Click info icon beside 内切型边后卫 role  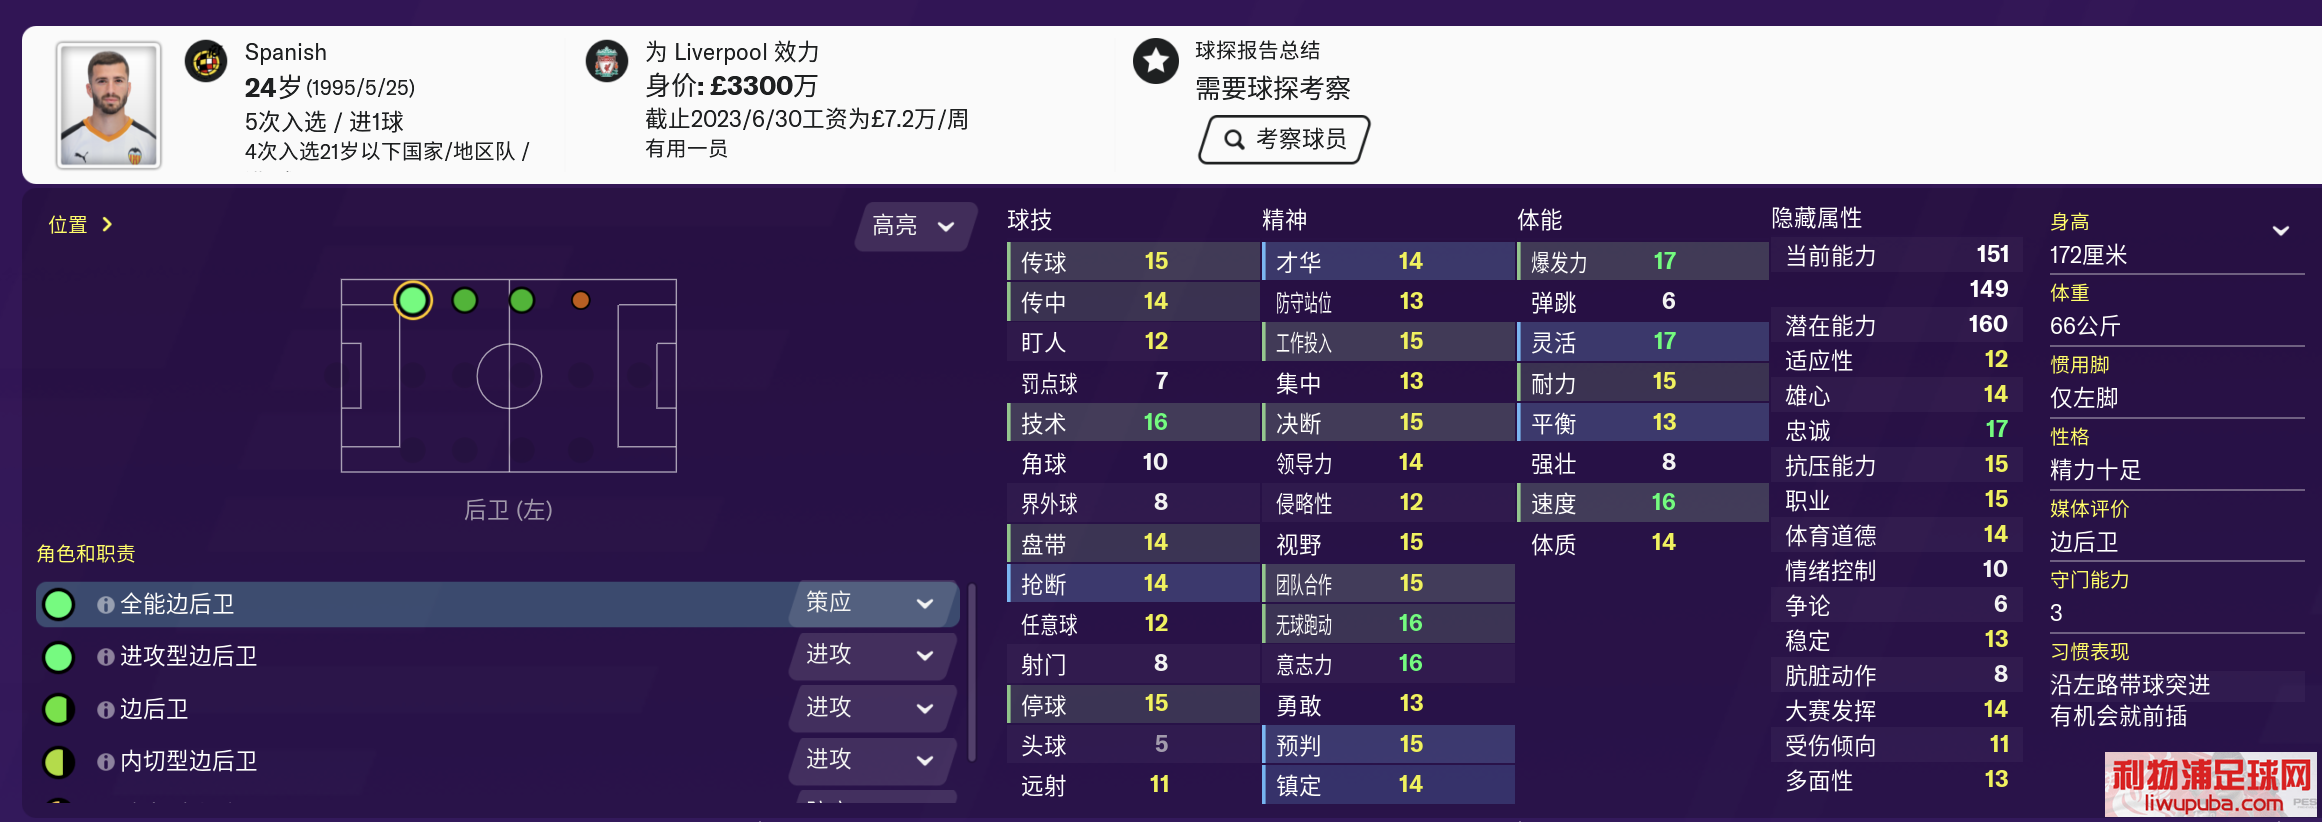pyautogui.click(x=105, y=762)
